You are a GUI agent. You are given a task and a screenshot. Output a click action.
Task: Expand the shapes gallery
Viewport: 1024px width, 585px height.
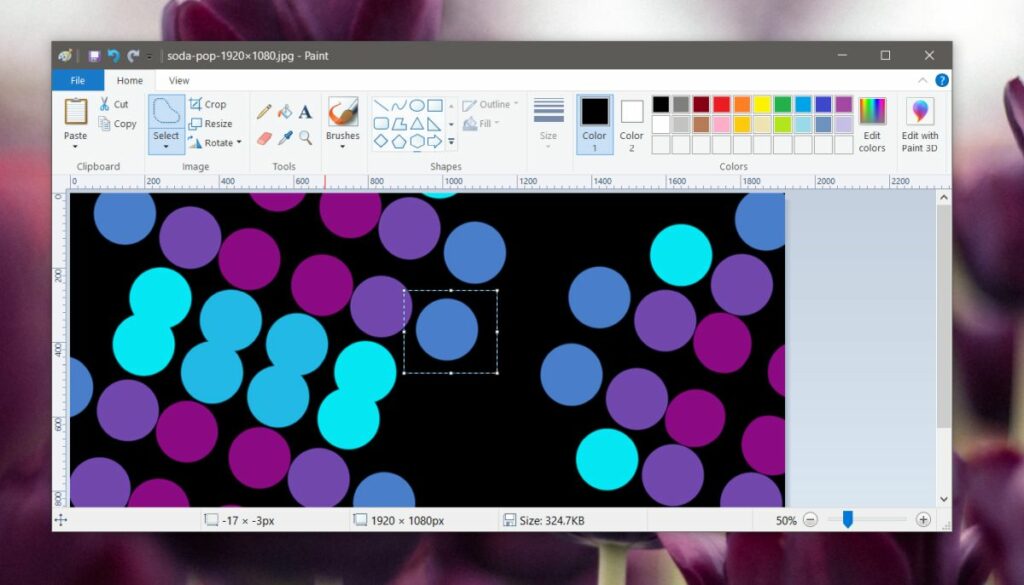point(450,140)
